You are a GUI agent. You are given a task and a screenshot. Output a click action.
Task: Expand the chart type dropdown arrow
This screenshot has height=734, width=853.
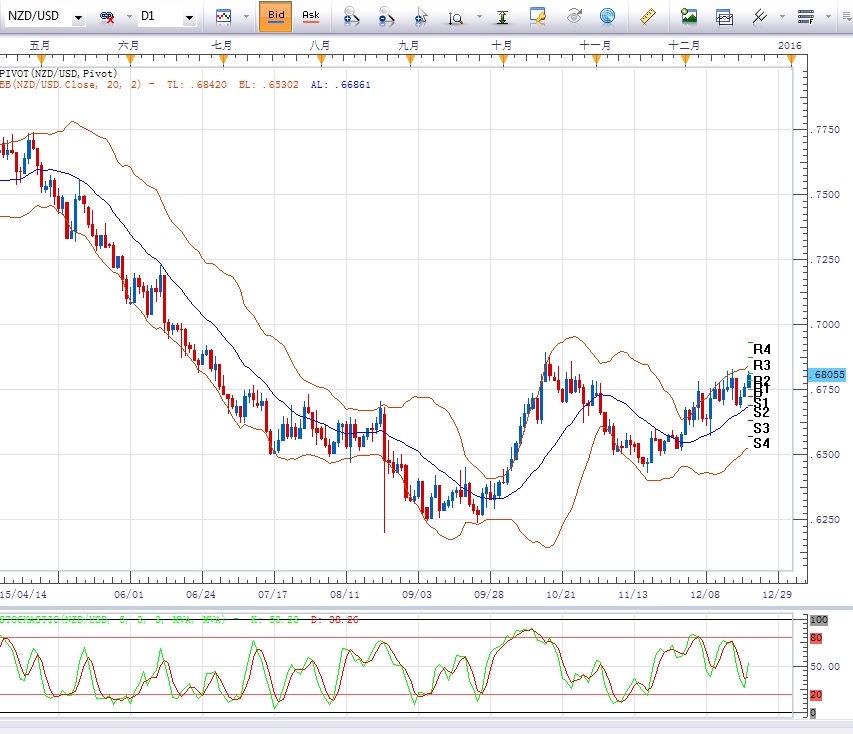245,17
